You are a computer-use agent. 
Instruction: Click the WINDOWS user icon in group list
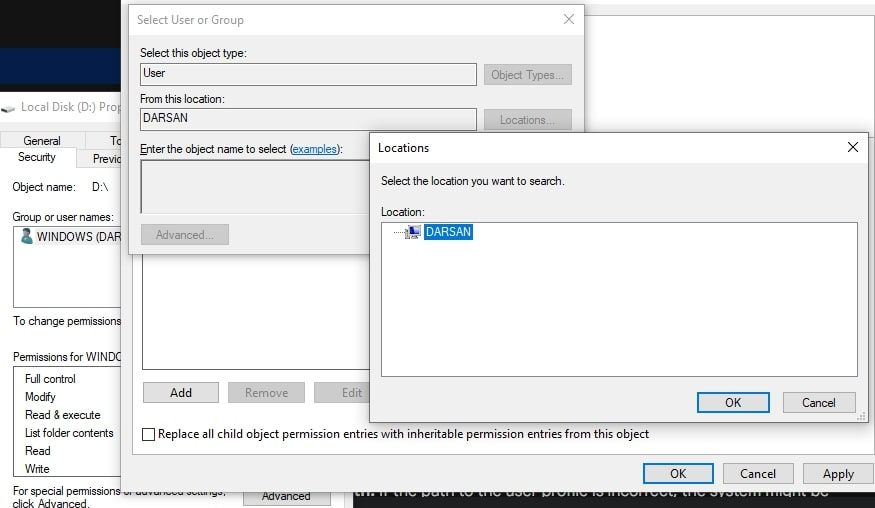coord(26,236)
